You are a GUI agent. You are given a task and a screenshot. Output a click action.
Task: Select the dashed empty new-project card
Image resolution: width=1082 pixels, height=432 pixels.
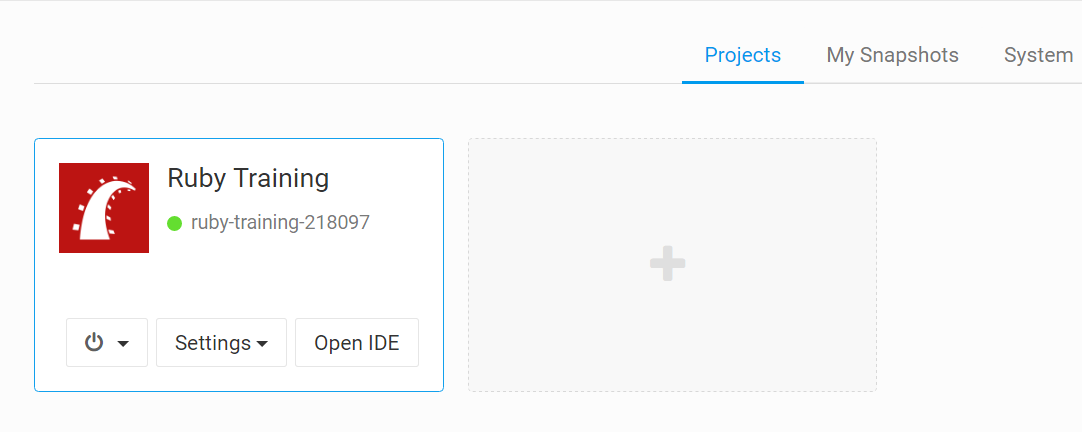(672, 265)
